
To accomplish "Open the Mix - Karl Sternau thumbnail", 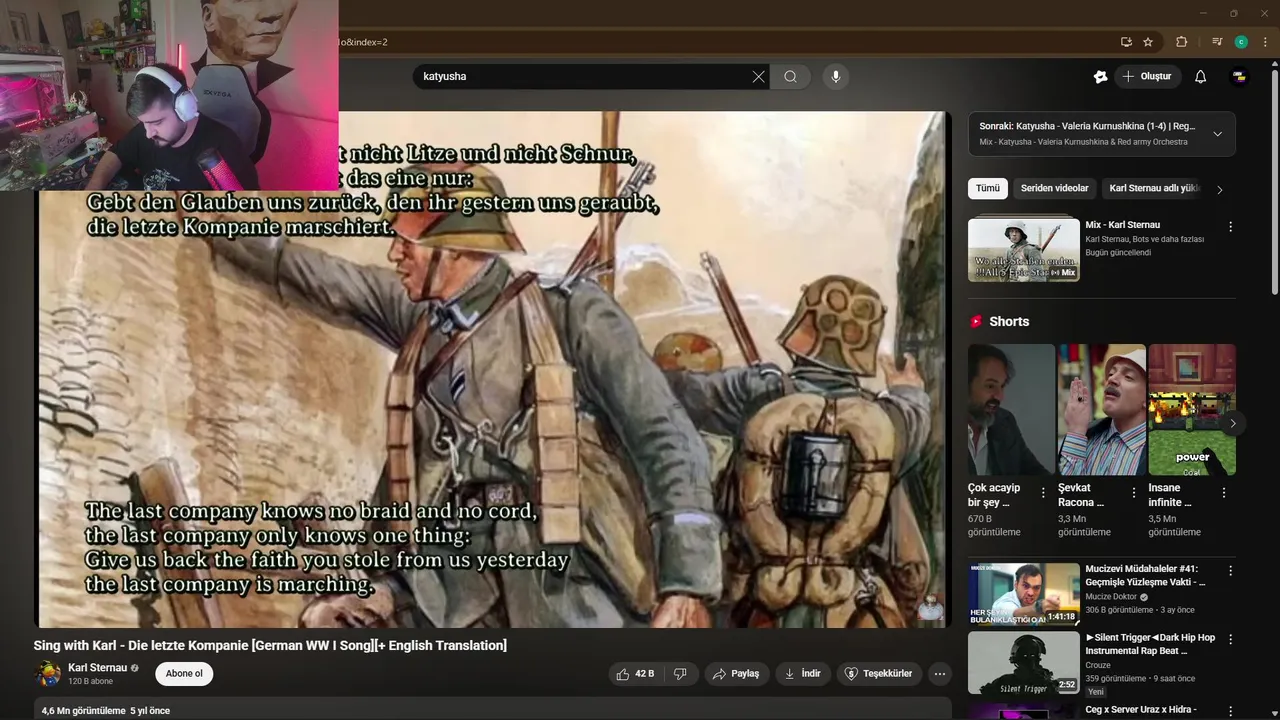I will (x=1024, y=250).
